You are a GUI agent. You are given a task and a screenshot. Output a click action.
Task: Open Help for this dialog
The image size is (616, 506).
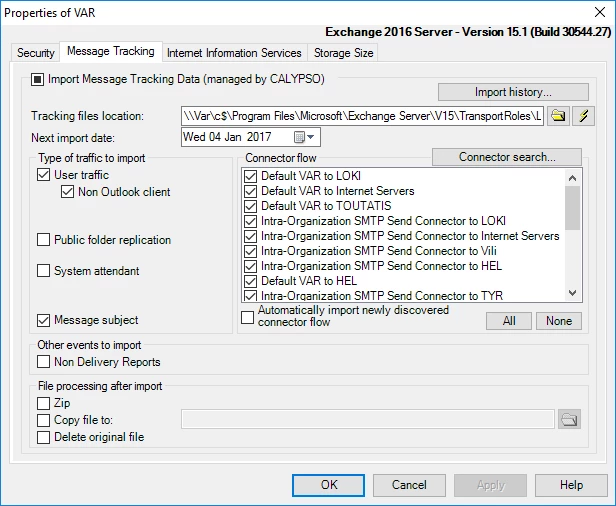(571, 485)
